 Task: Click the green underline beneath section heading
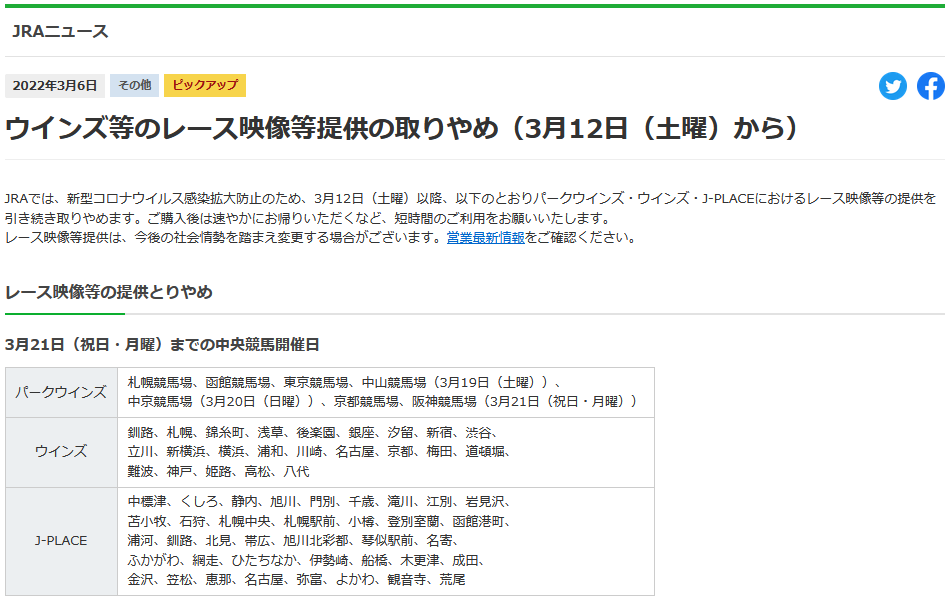click(x=65, y=314)
